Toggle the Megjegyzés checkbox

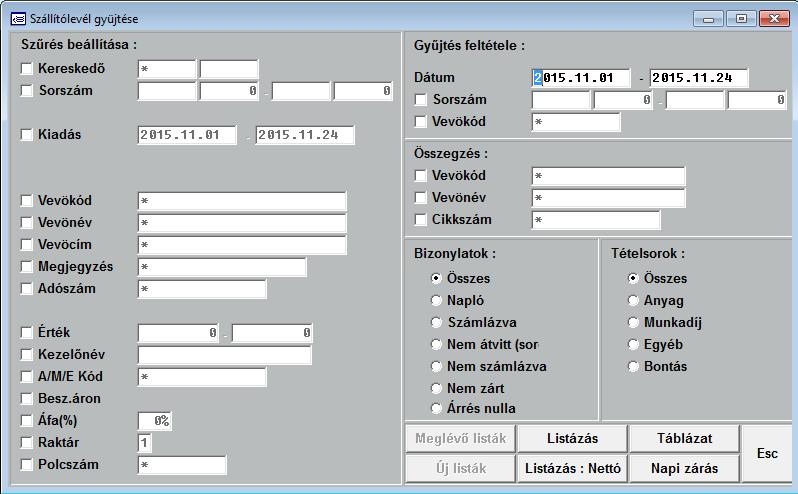(x=26, y=267)
